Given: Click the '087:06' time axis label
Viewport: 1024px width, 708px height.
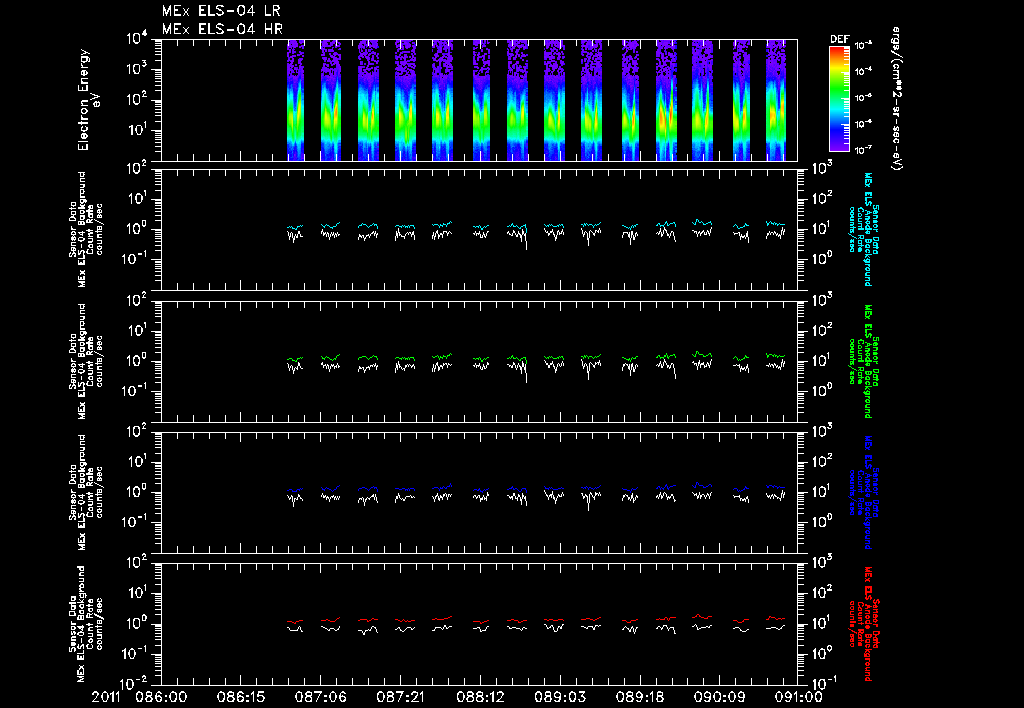Looking at the screenshot, I should point(321,697).
